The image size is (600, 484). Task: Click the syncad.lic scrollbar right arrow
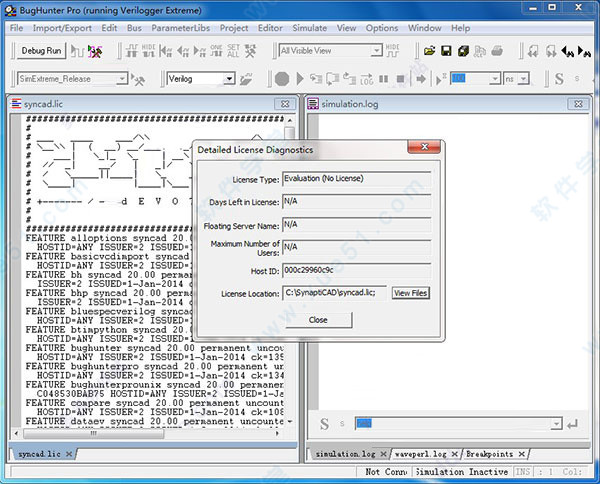point(277,433)
